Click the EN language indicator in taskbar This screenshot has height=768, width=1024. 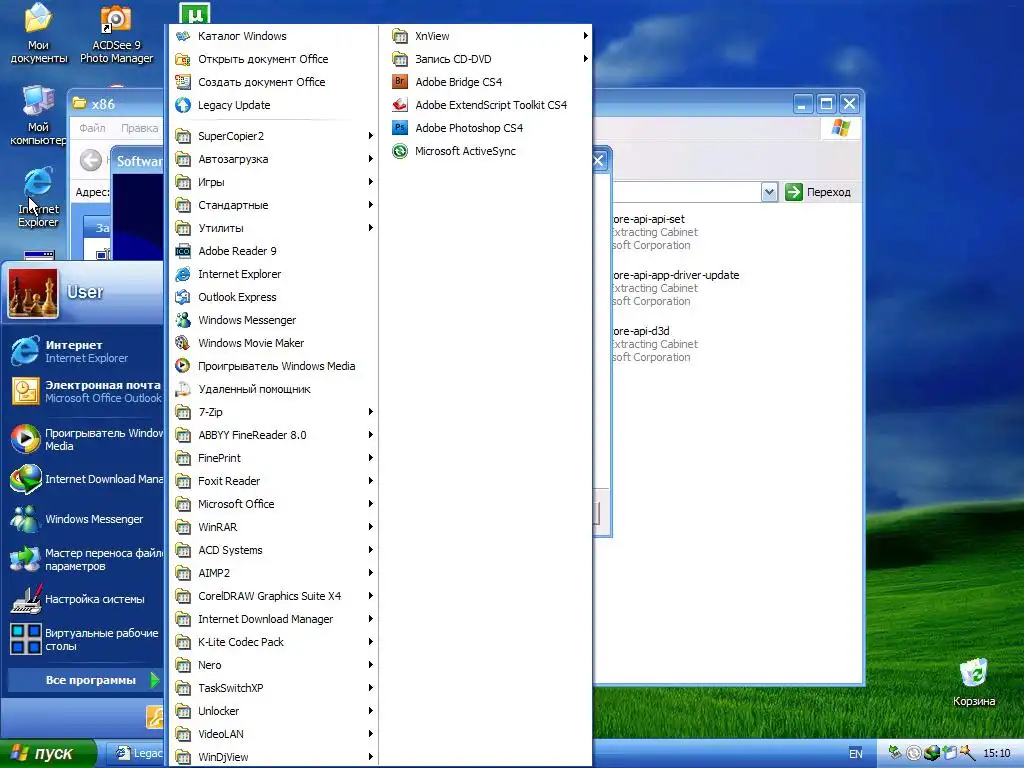(x=856, y=754)
